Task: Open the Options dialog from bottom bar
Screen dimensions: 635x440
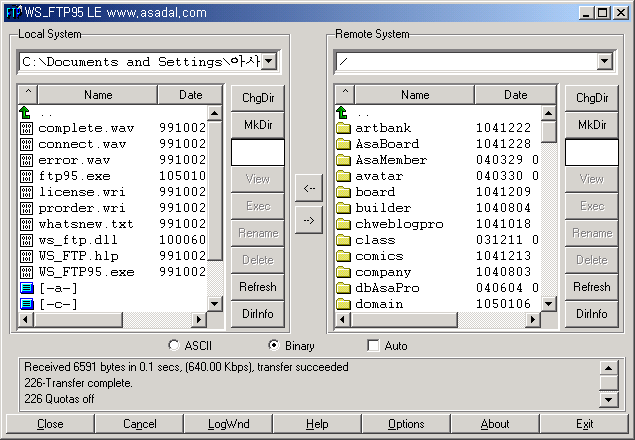Action: coord(406,424)
